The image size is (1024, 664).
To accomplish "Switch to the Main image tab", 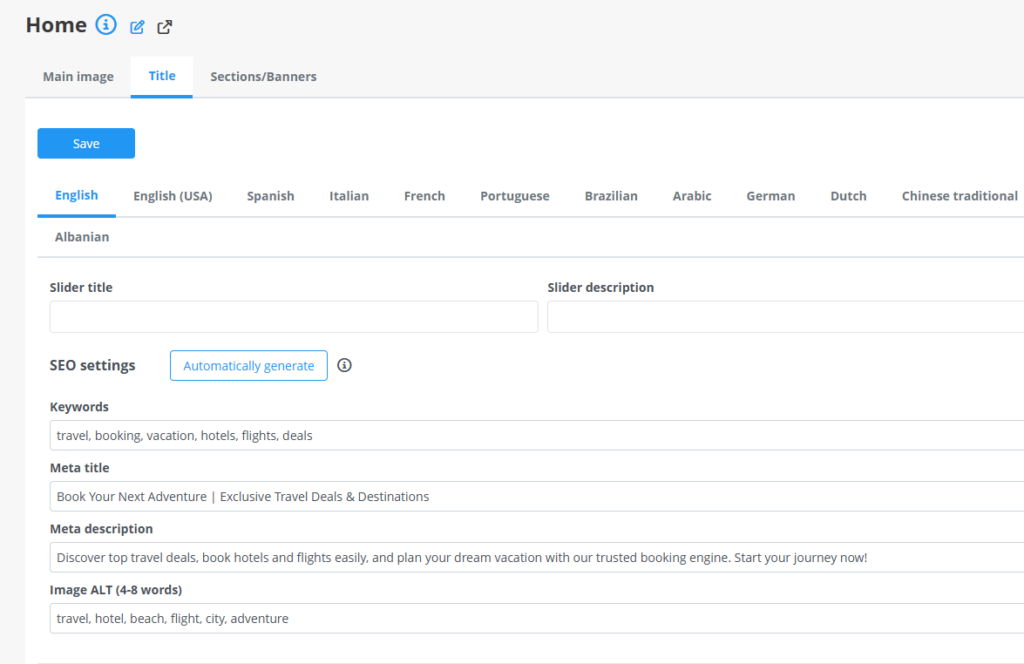I will point(78,77).
